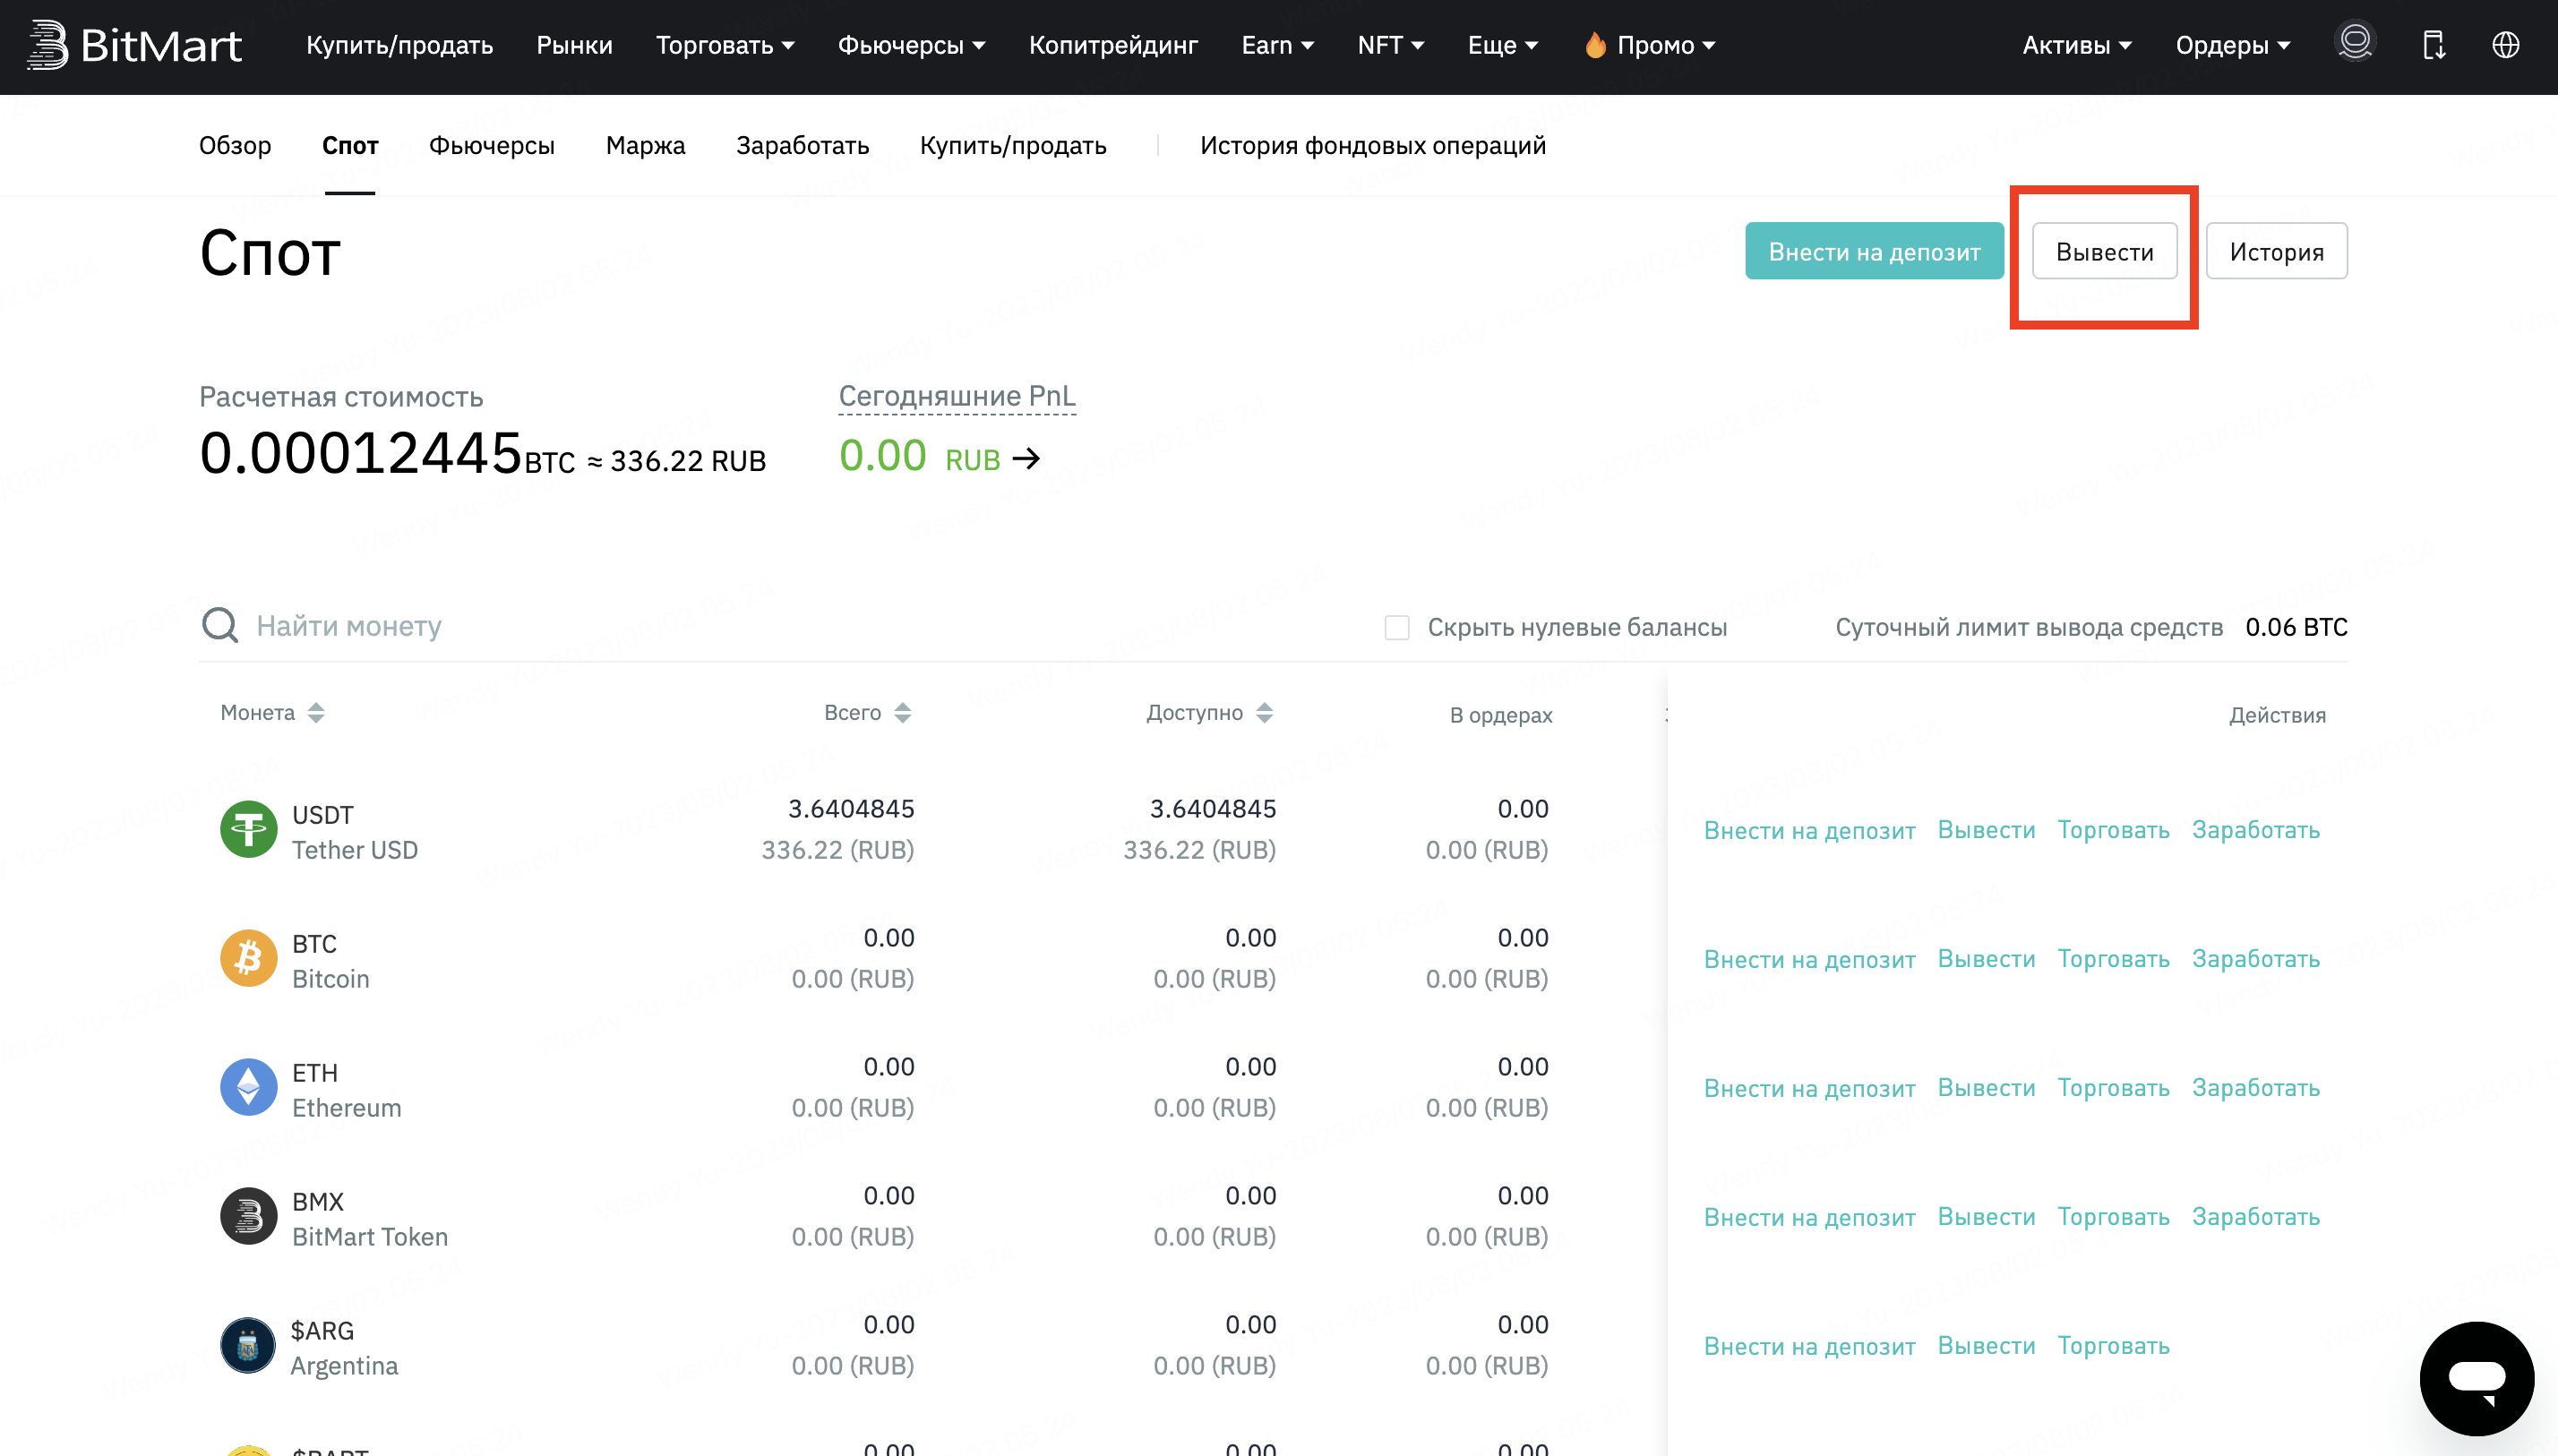Click the 'История' button

coord(2277,251)
